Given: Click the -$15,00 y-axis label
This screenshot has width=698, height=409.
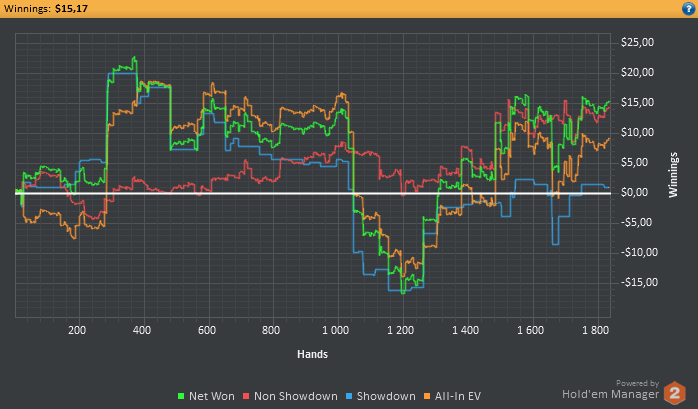Looking at the screenshot, I should pos(639,282).
